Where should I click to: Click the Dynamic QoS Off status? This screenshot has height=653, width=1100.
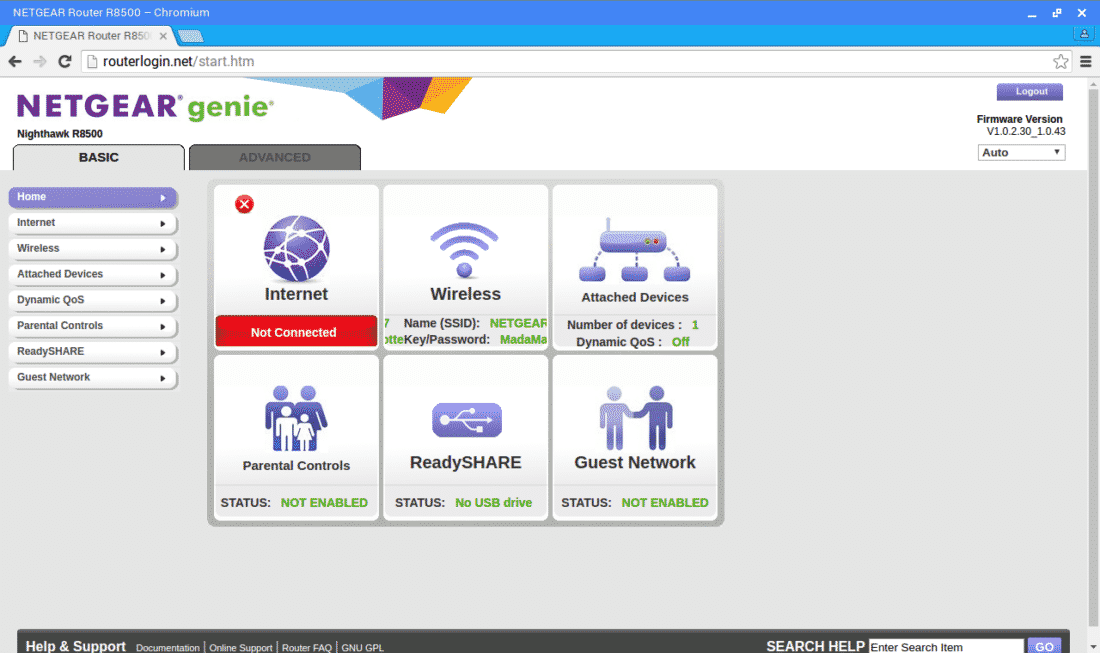click(x=680, y=342)
